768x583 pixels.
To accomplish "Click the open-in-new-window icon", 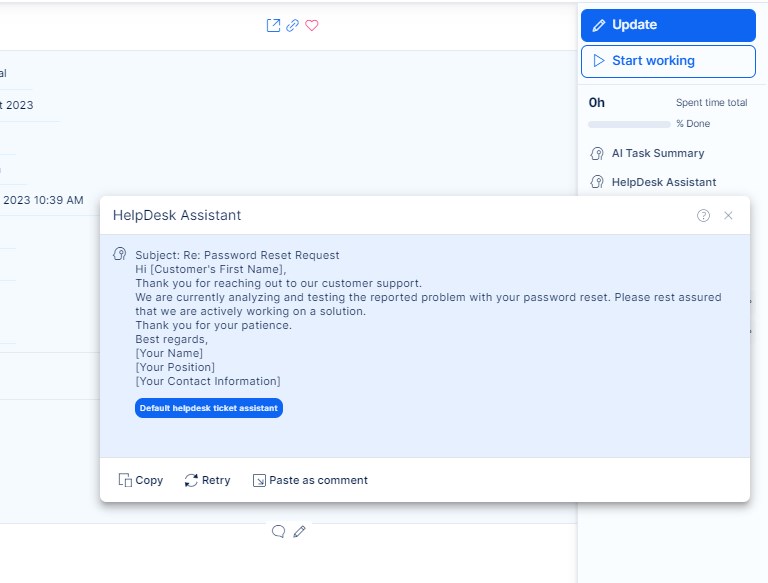I will coord(273,26).
